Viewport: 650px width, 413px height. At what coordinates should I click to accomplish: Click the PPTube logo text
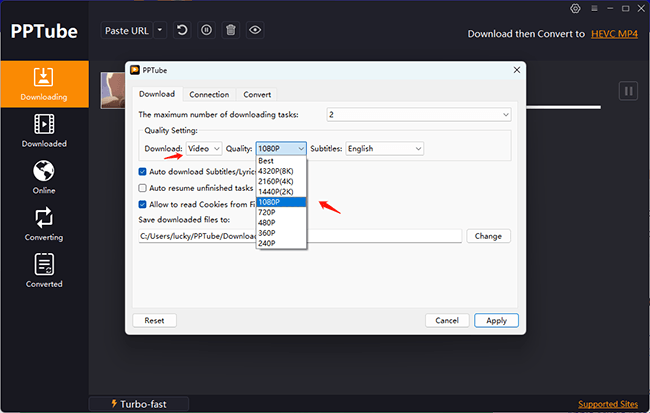(44, 32)
